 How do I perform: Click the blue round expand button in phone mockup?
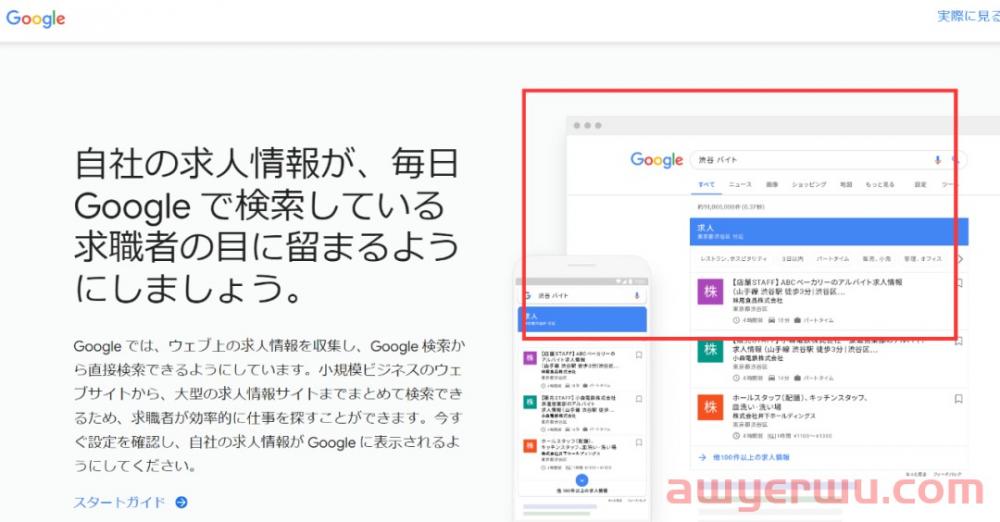[x=582, y=481]
